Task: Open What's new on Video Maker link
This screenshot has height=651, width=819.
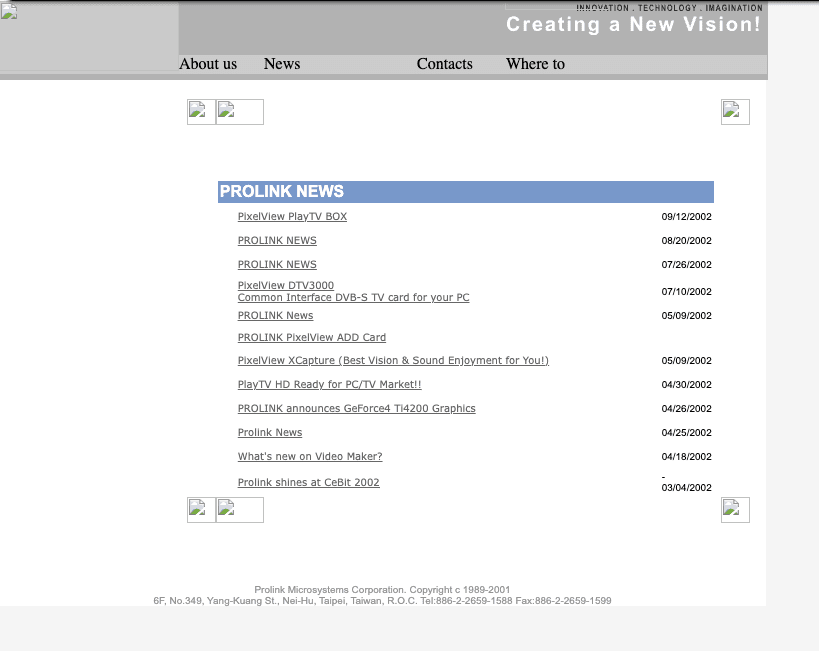Action: tap(310, 457)
